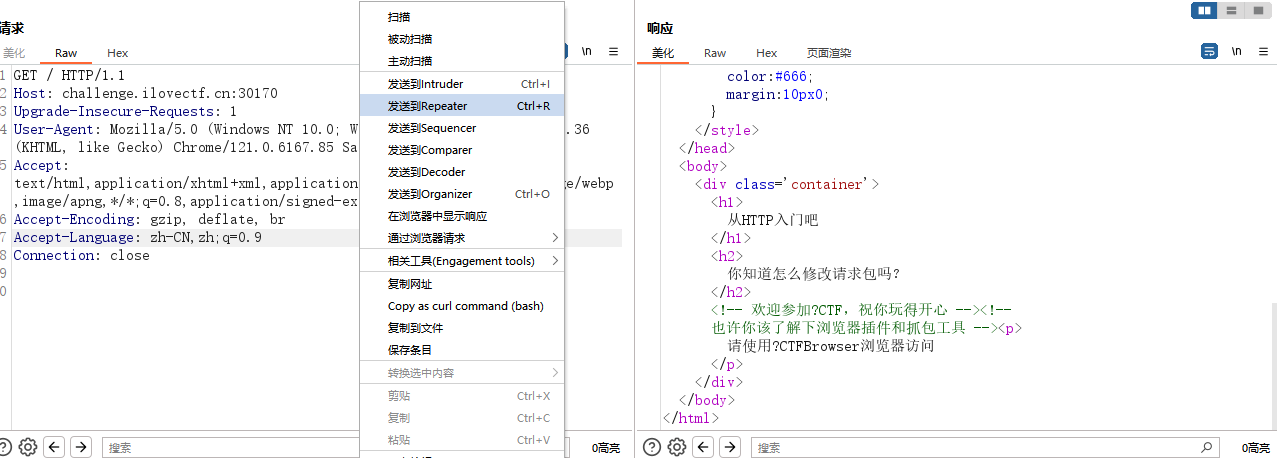Screen dimensions: 1277x458
Task: Select 发送到Organizer in the context menu
Action: [462, 194]
